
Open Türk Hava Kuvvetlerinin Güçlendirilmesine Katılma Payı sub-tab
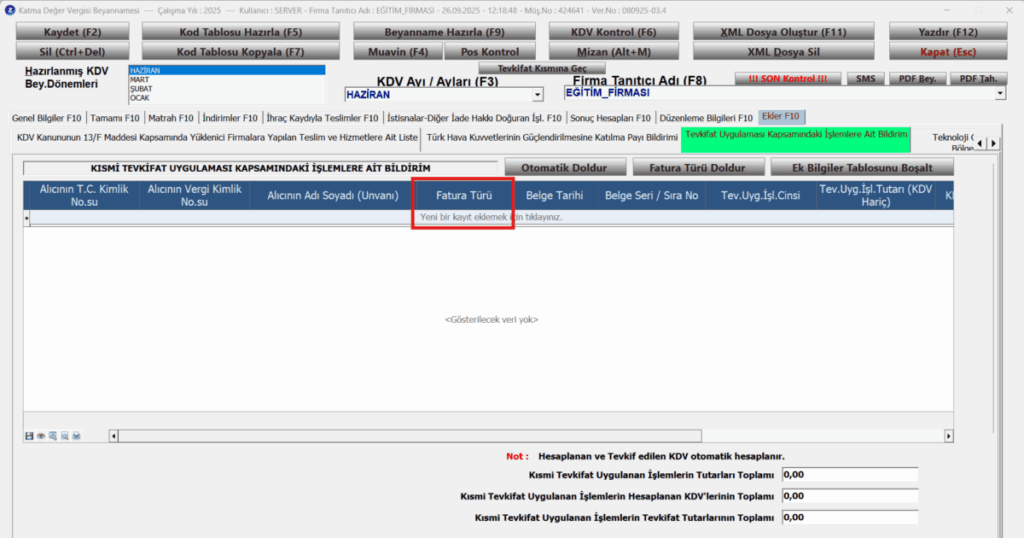click(552, 138)
